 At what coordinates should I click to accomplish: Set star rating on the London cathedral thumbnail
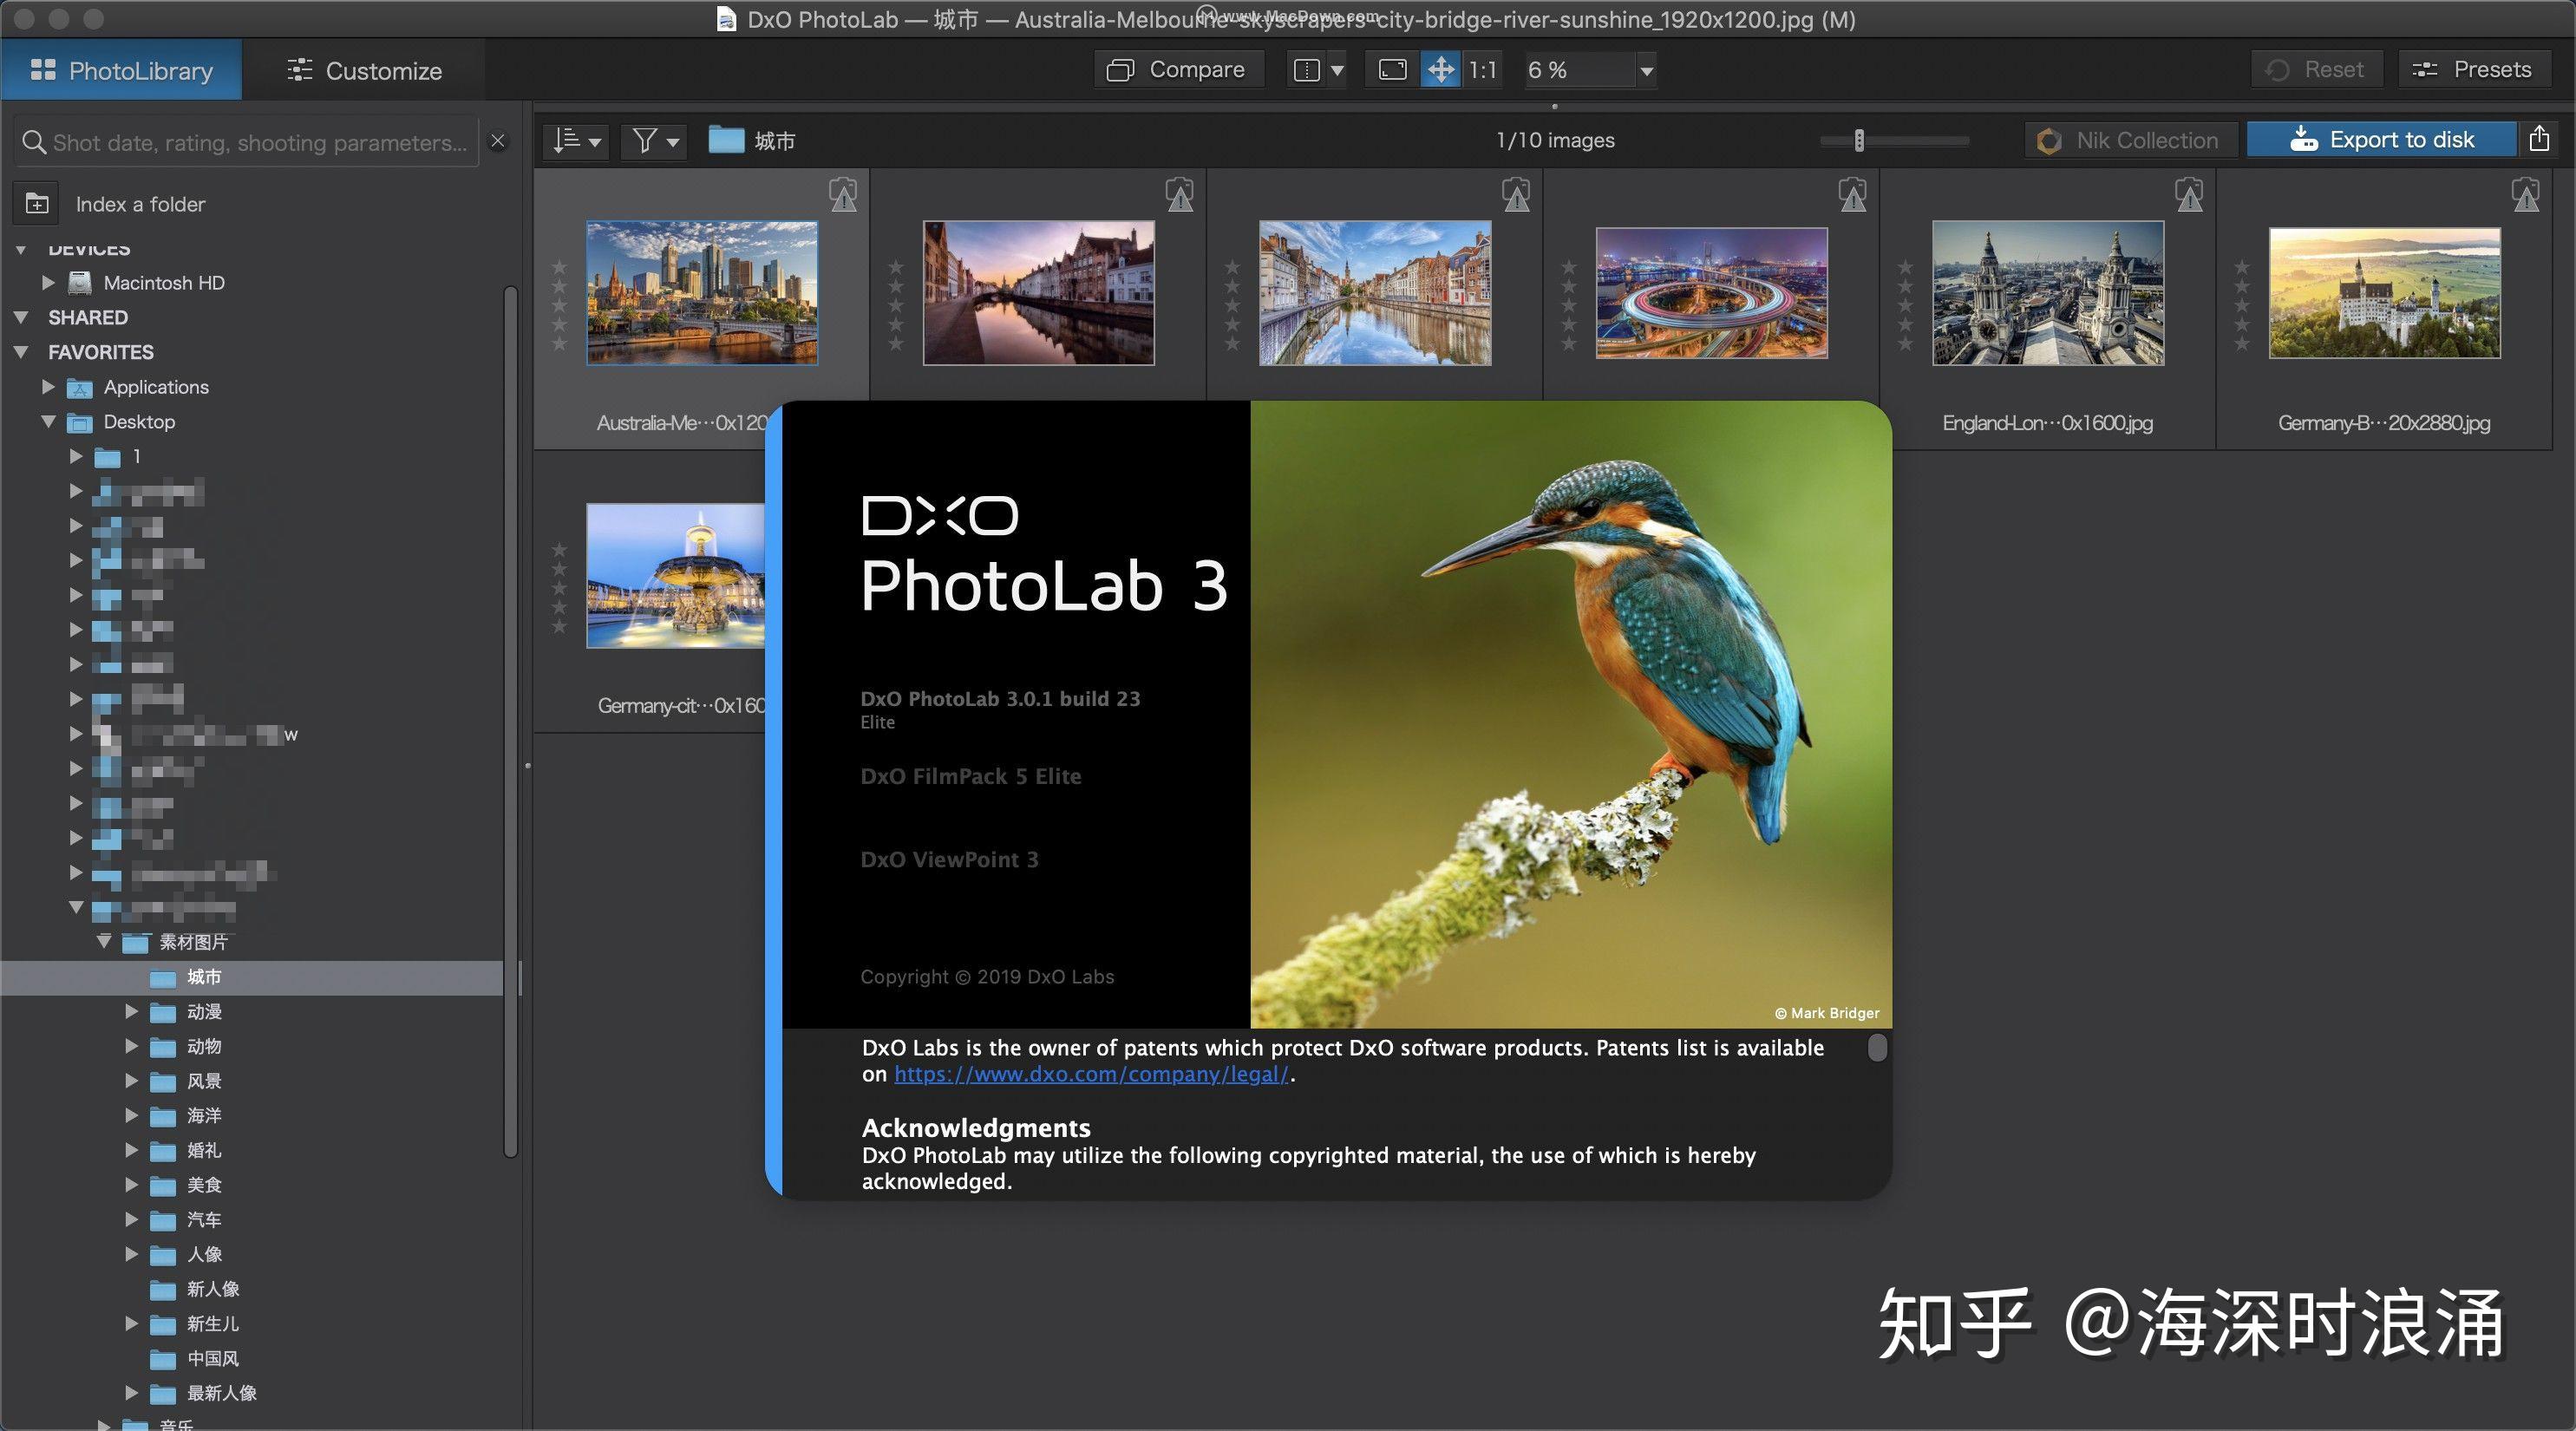pos(1905,306)
